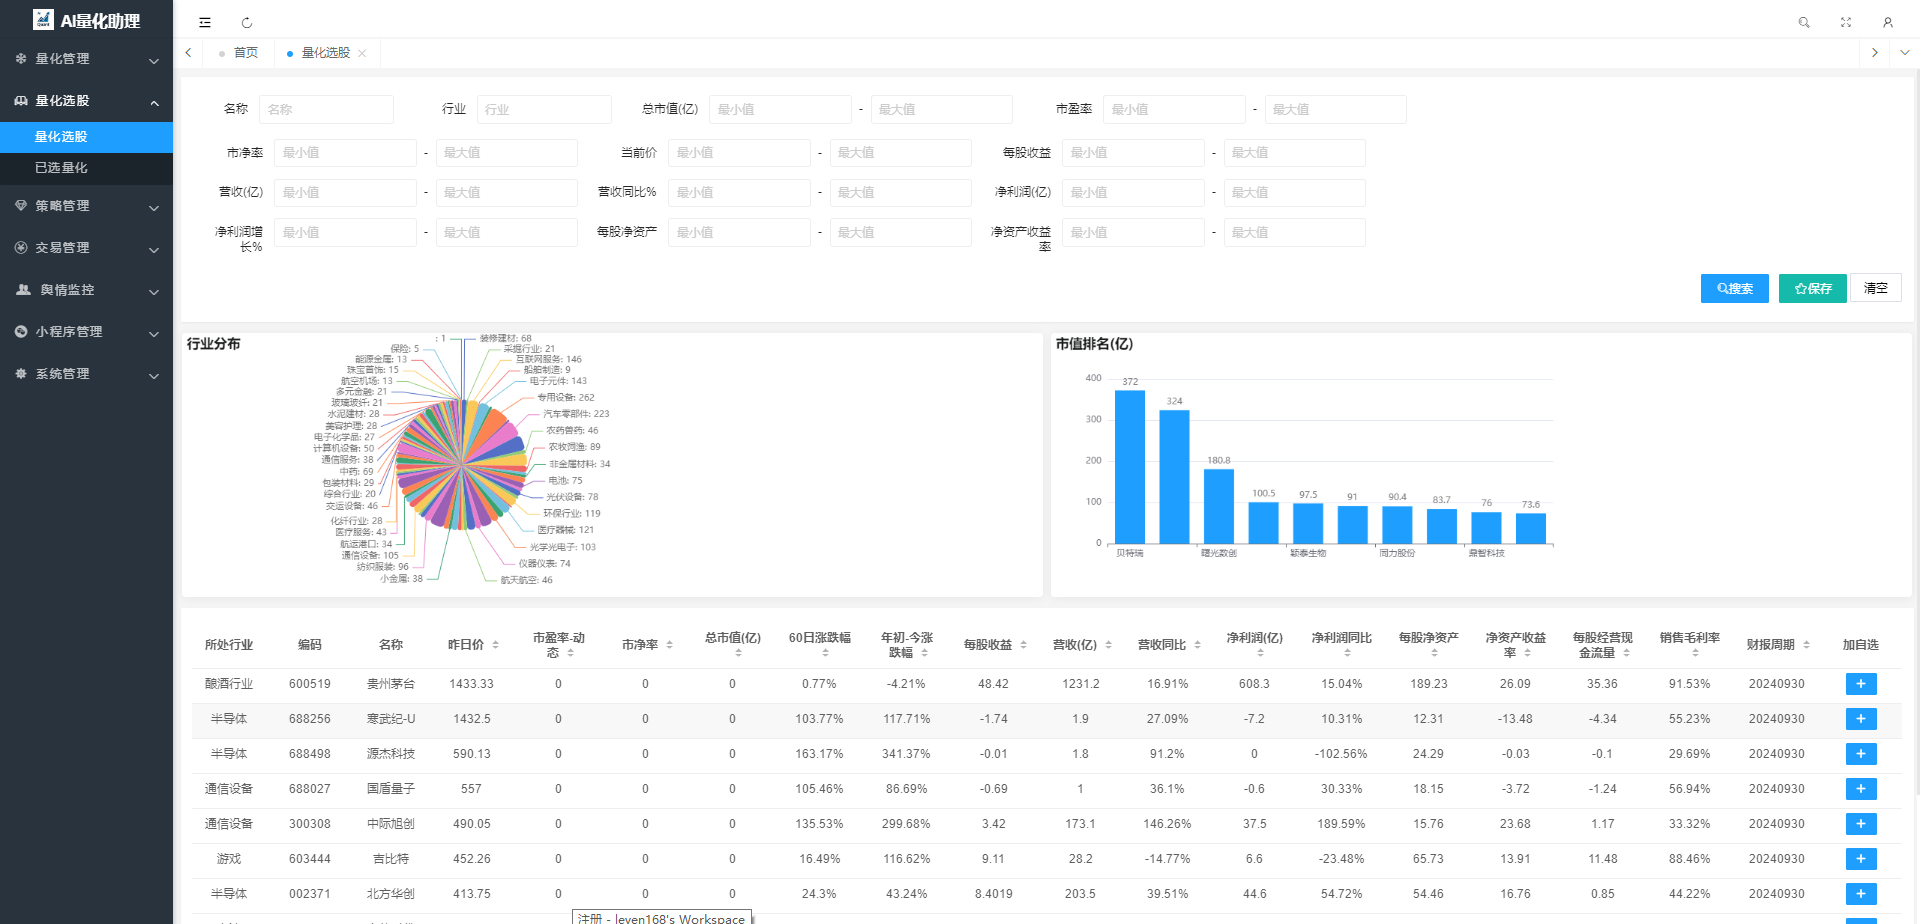
Task: Add 中际旭创 row using plus icon
Action: pos(1860,824)
